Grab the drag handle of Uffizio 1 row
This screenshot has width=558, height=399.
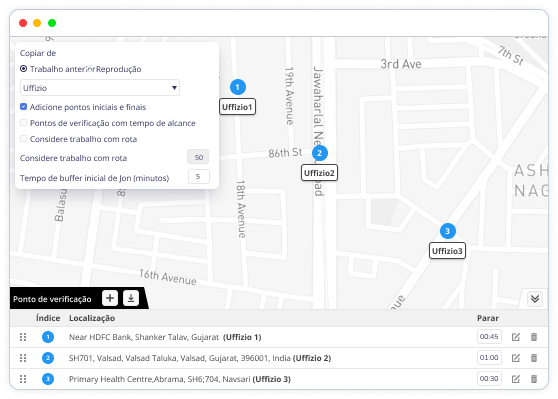23,337
